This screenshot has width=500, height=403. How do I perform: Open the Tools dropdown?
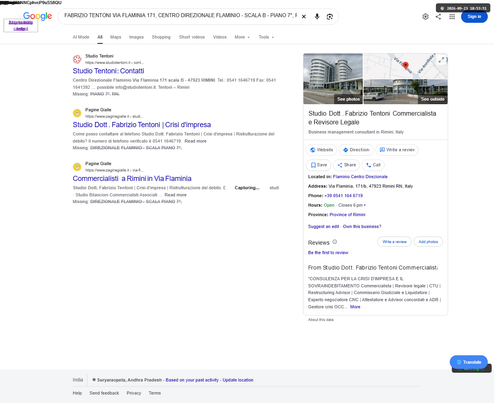[x=266, y=37]
